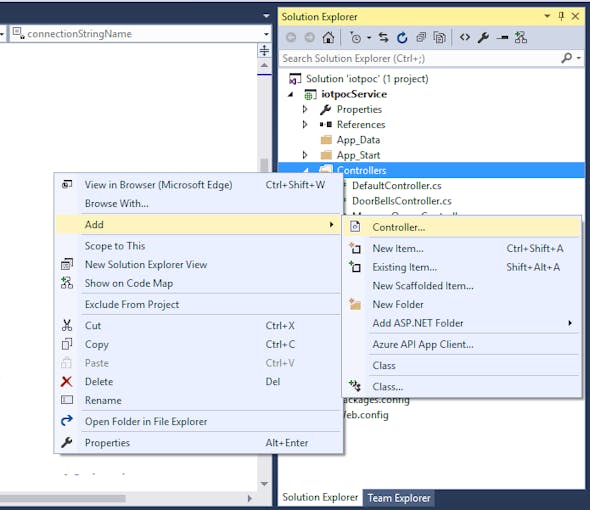Image resolution: width=590 pixels, height=510 pixels.
Task: Select DoorBellsController.cs file
Action: pyautogui.click(x=401, y=201)
